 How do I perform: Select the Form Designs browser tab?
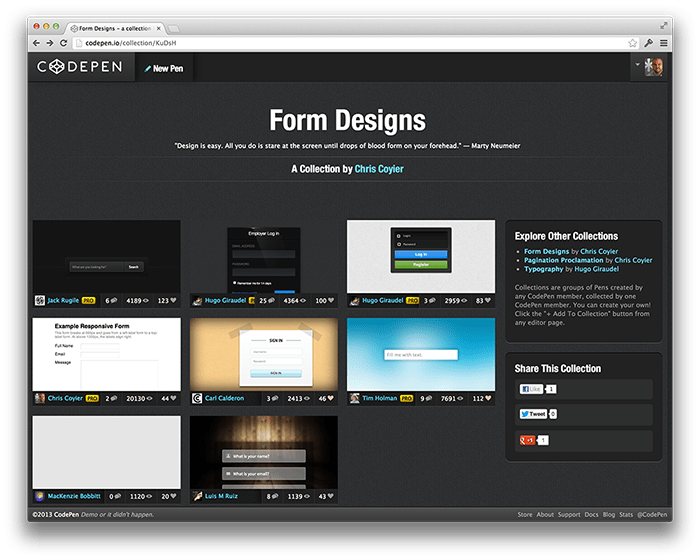coord(115,28)
